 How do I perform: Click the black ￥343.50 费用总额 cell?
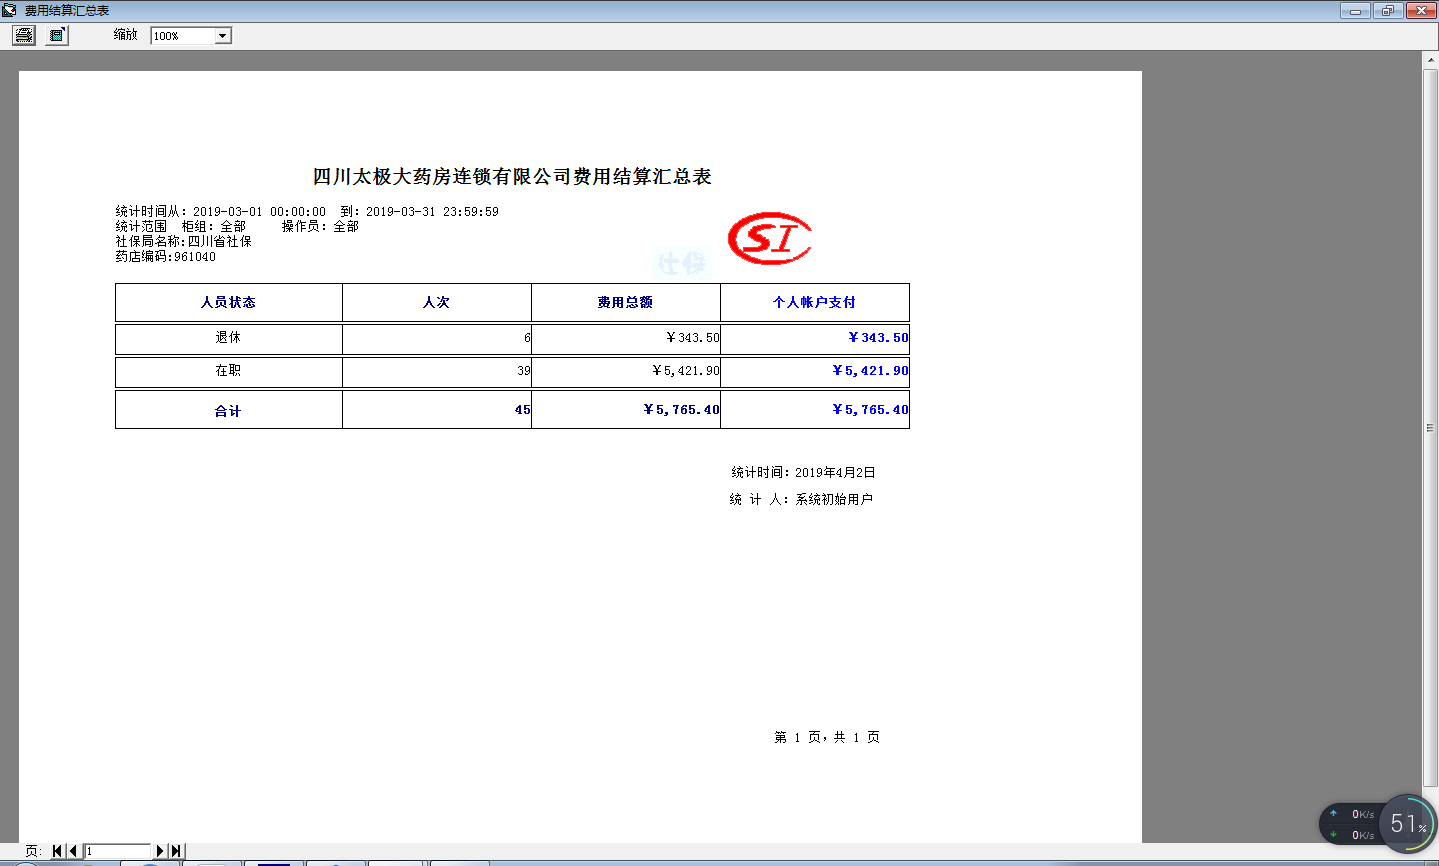tap(626, 338)
